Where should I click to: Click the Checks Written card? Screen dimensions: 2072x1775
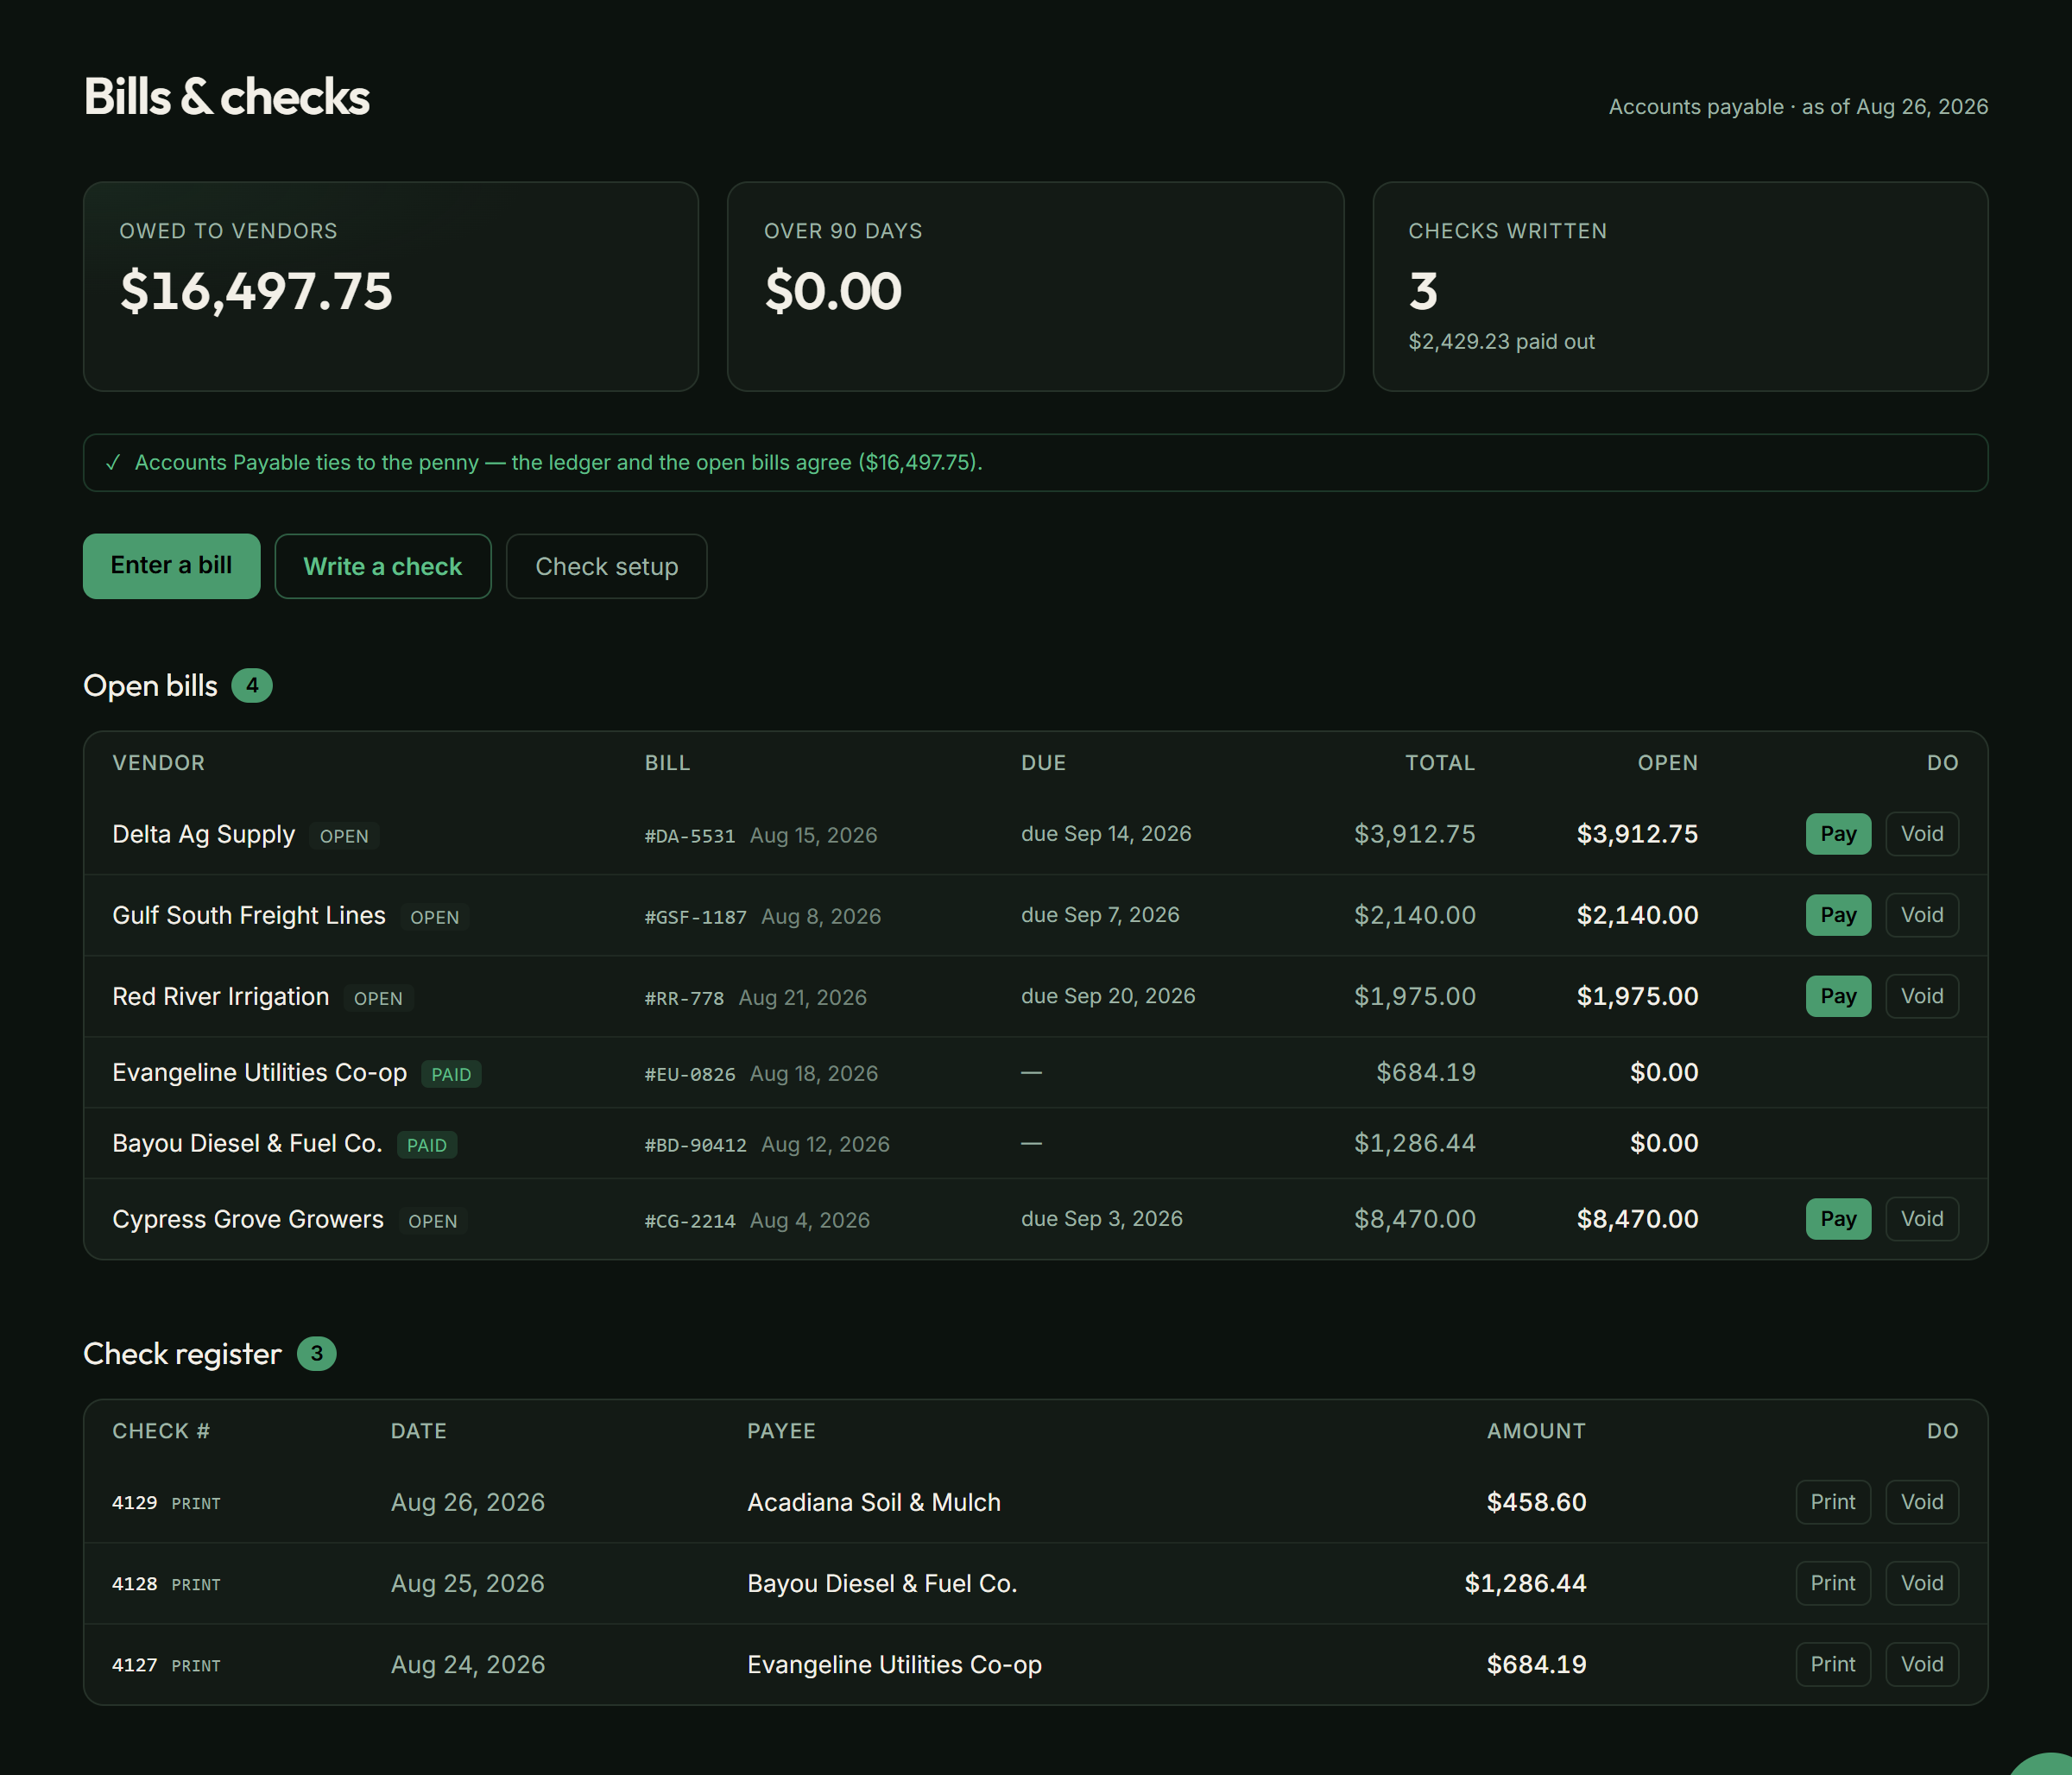1680,286
